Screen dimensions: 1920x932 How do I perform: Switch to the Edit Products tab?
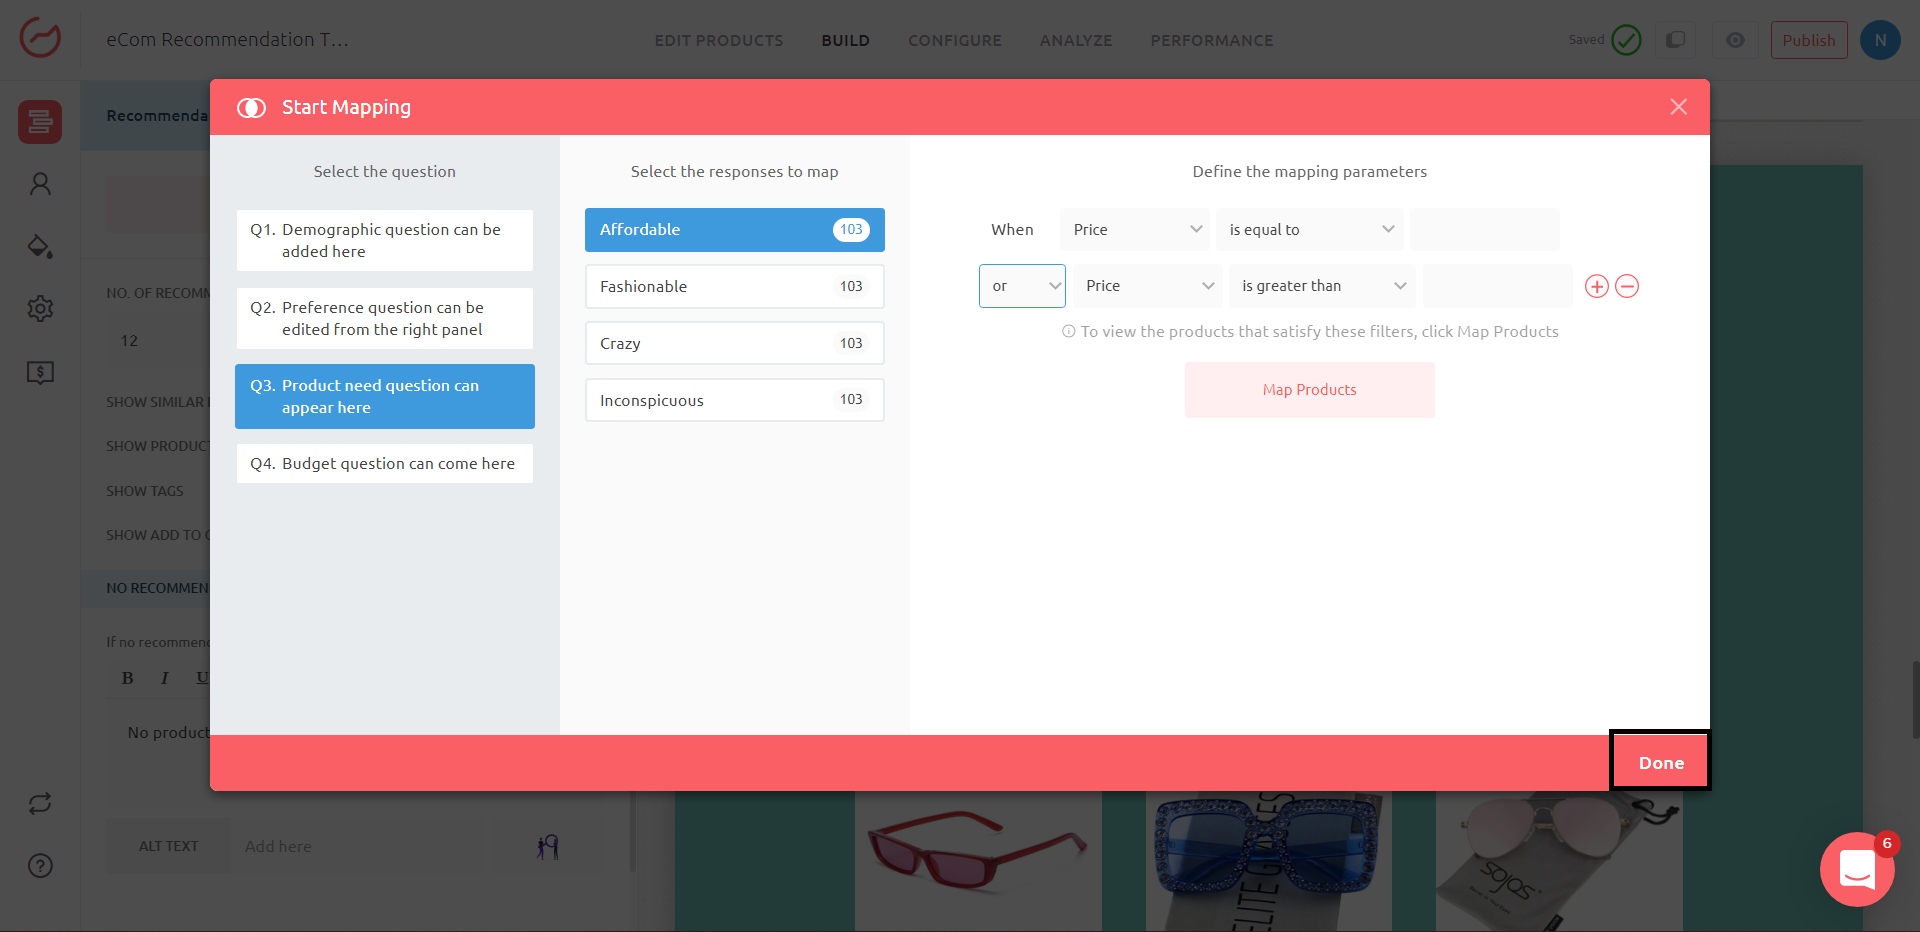pyautogui.click(x=719, y=41)
